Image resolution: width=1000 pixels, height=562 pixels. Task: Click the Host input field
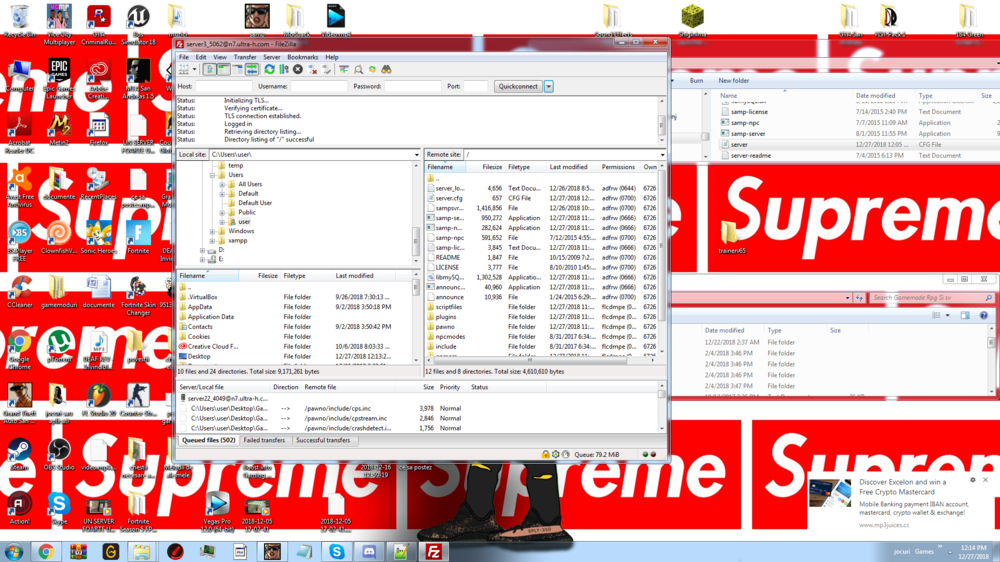point(223,86)
